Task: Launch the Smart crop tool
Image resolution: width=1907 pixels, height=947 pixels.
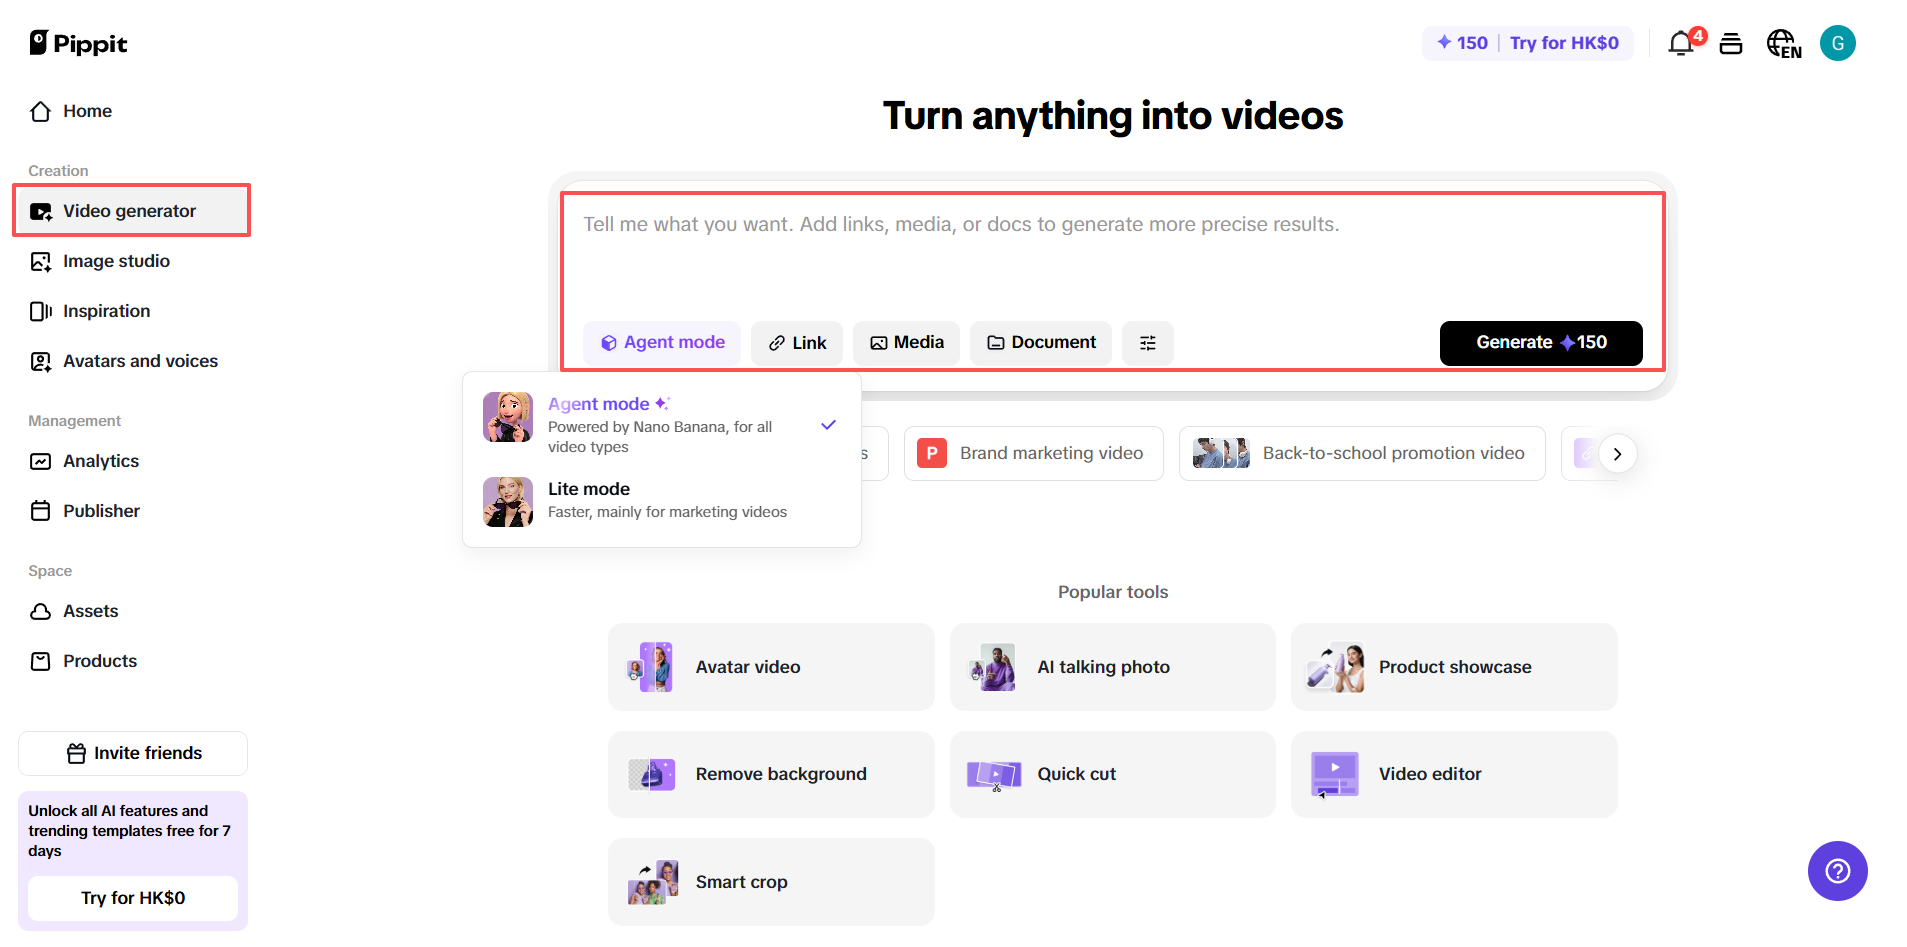Action: click(770, 881)
